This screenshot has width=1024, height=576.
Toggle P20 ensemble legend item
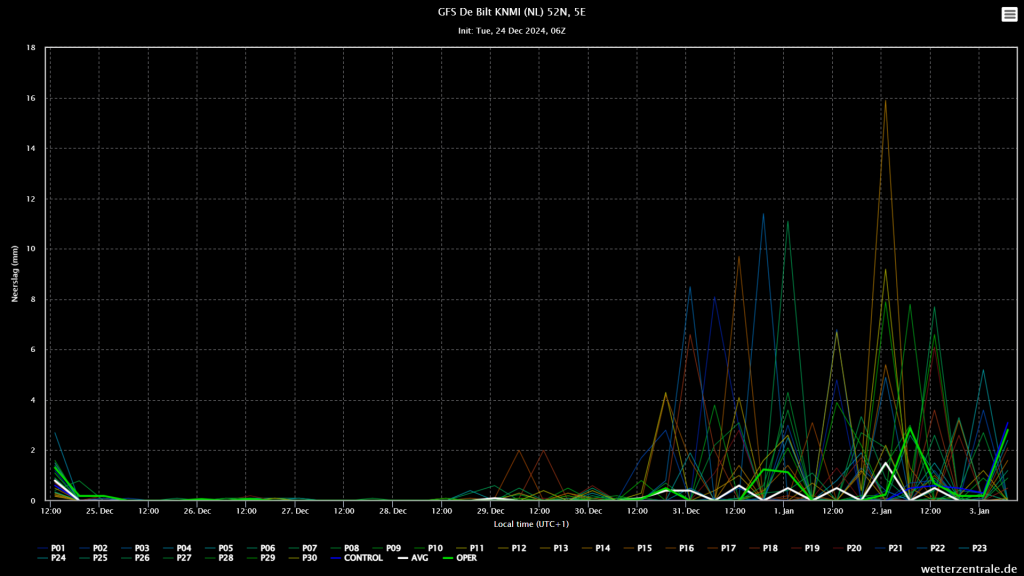tap(847, 549)
